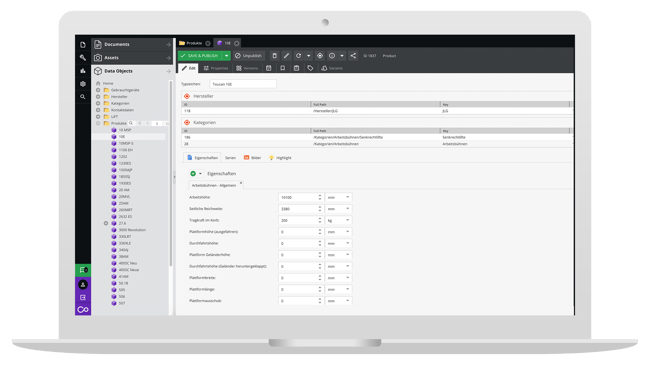Viewport: 650px width, 365px height.
Task: Select the 4005C Neu product
Action: click(x=128, y=263)
